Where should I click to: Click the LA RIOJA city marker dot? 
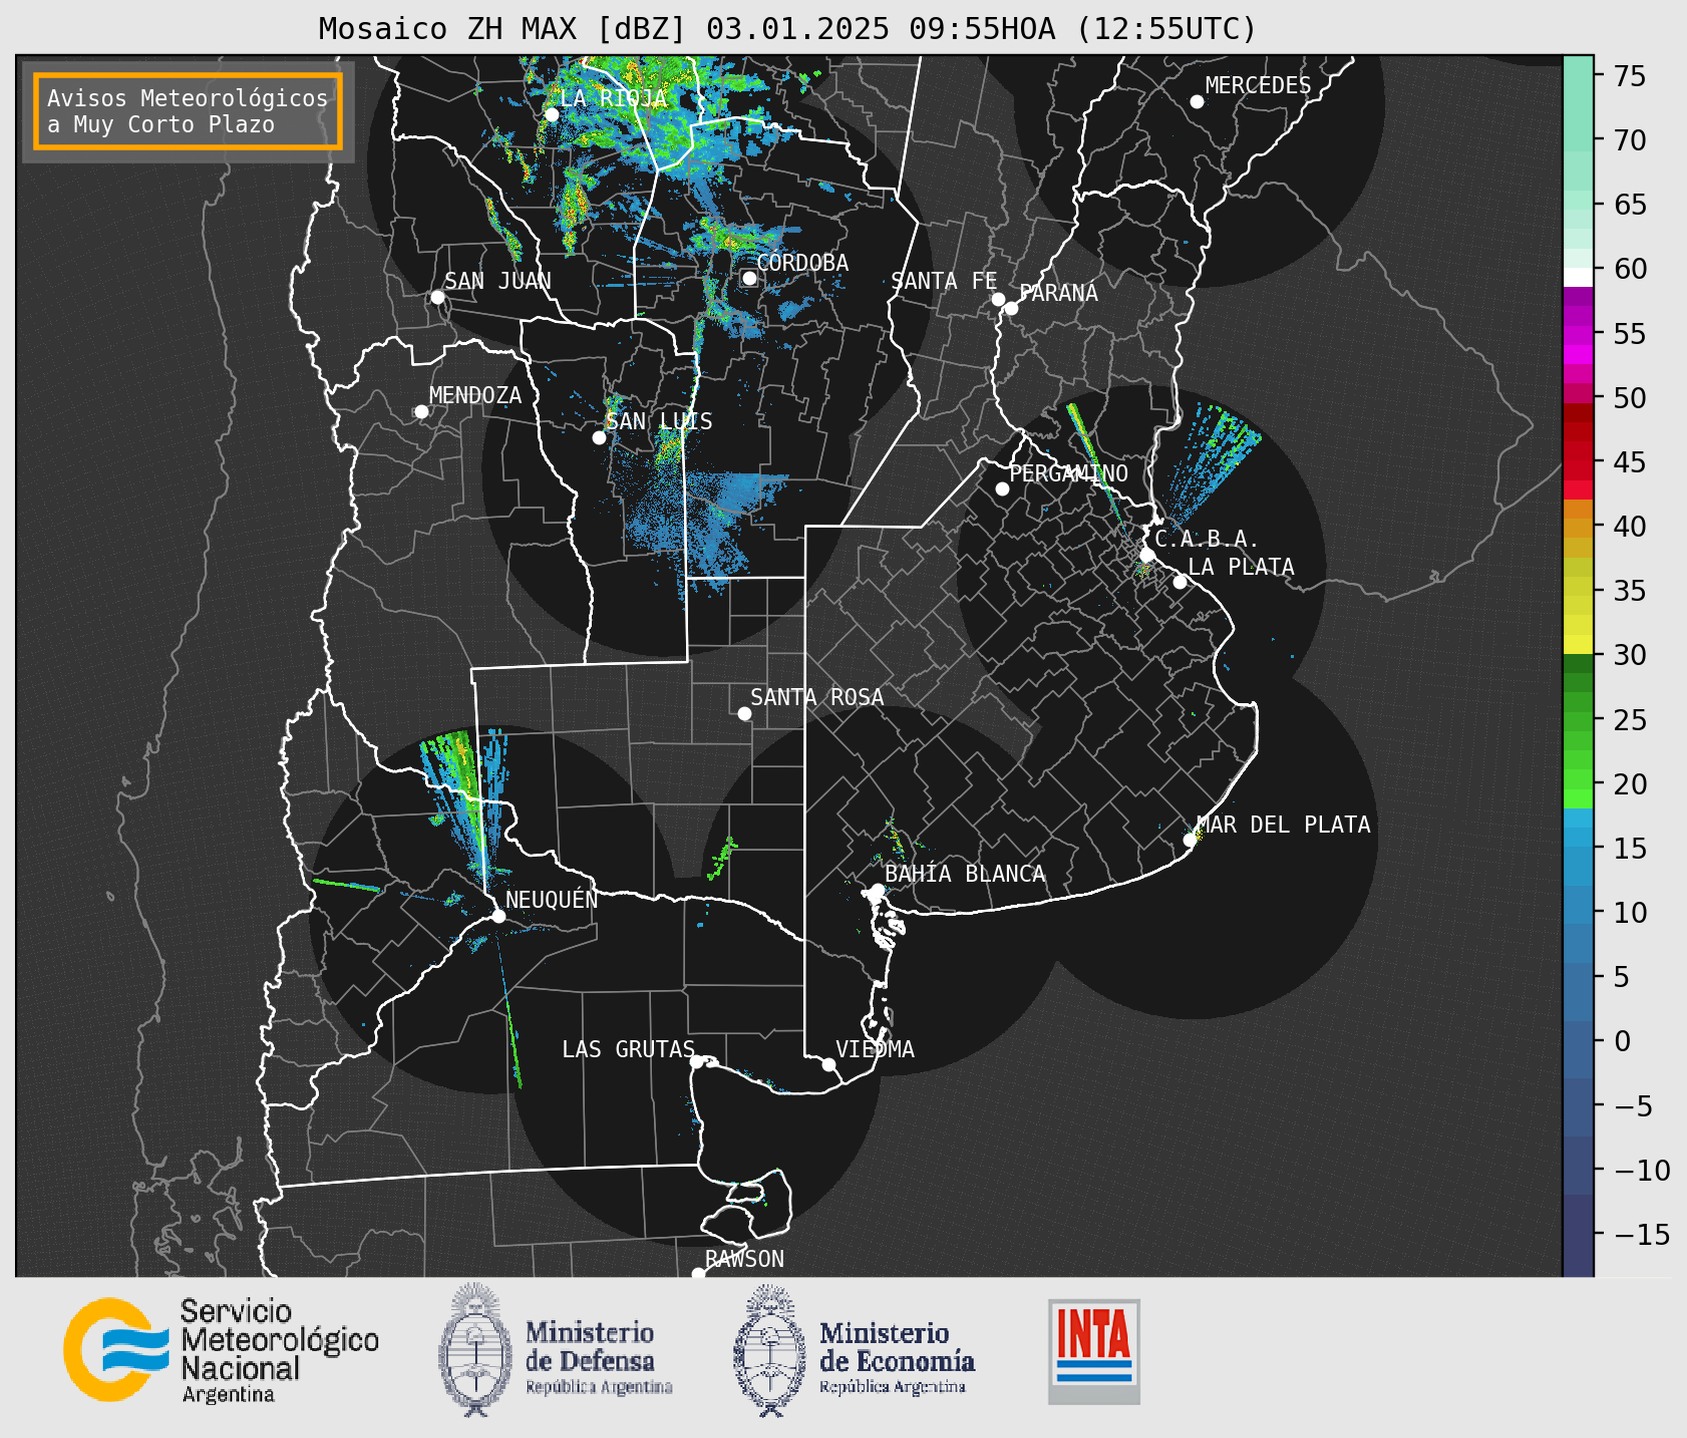pyautogui.click(x=551, y=114)
